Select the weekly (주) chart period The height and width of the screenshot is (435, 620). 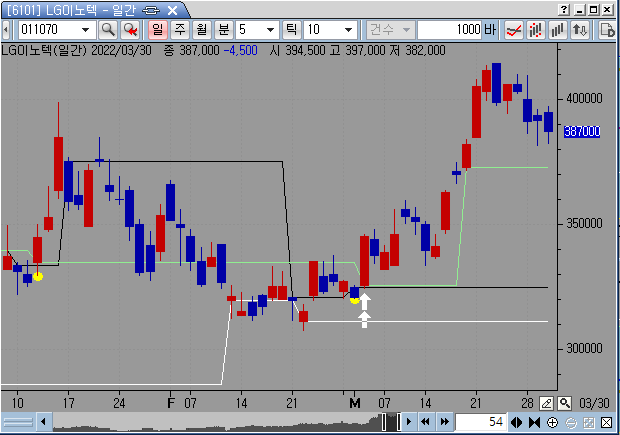point(179,29)
